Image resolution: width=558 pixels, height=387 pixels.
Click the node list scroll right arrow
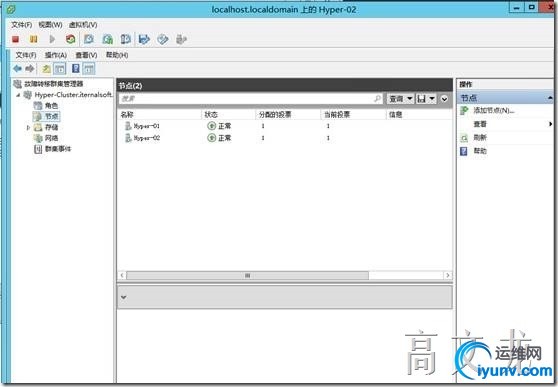pyautogui.click(x=448, y=276)
